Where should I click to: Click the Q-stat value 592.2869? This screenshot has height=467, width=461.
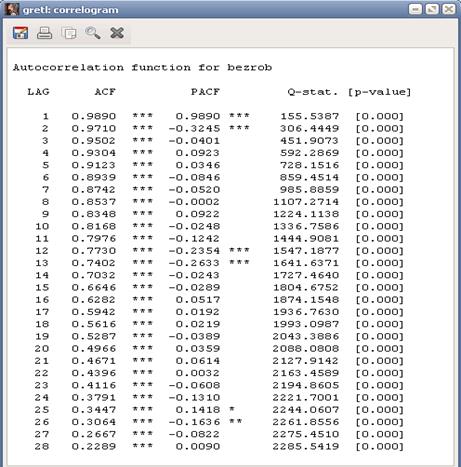coord(309,153)
